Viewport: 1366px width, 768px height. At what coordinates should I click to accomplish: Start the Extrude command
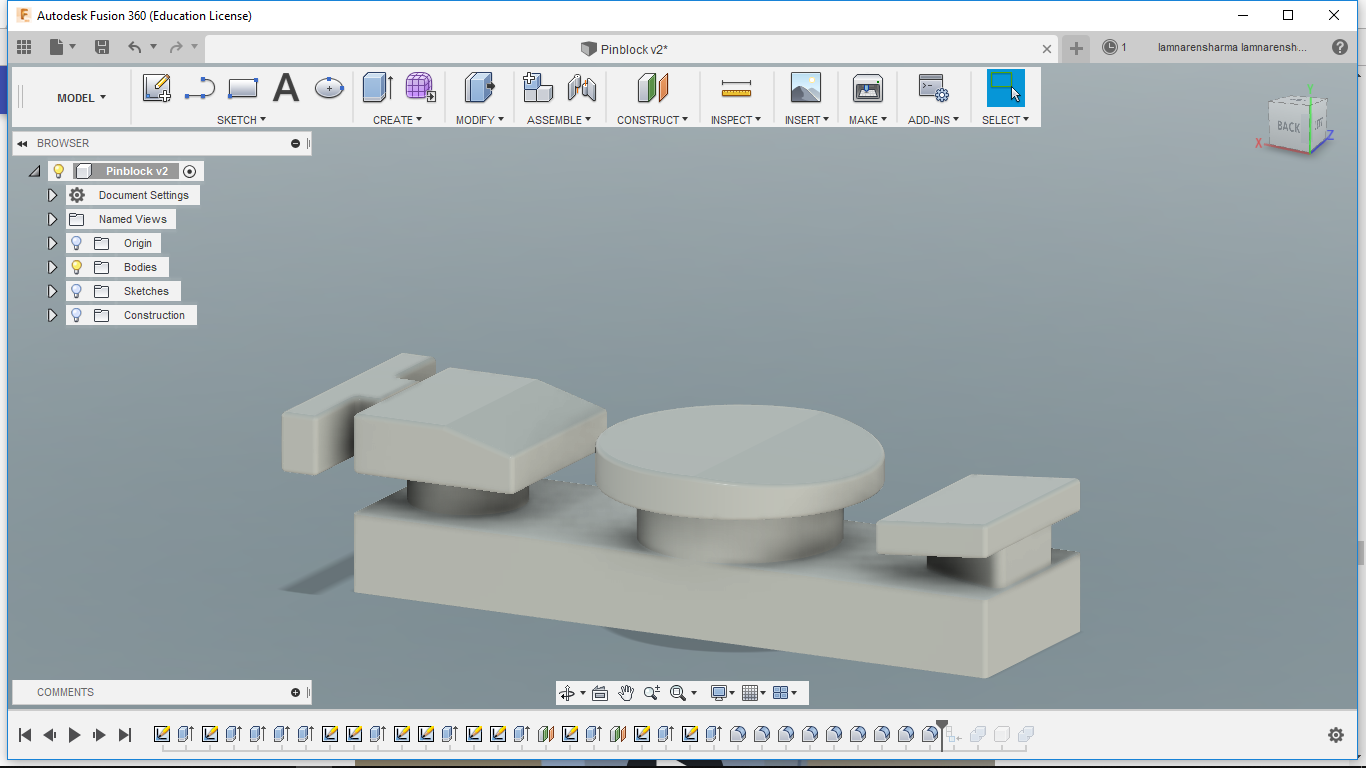(x=378, y=88)
